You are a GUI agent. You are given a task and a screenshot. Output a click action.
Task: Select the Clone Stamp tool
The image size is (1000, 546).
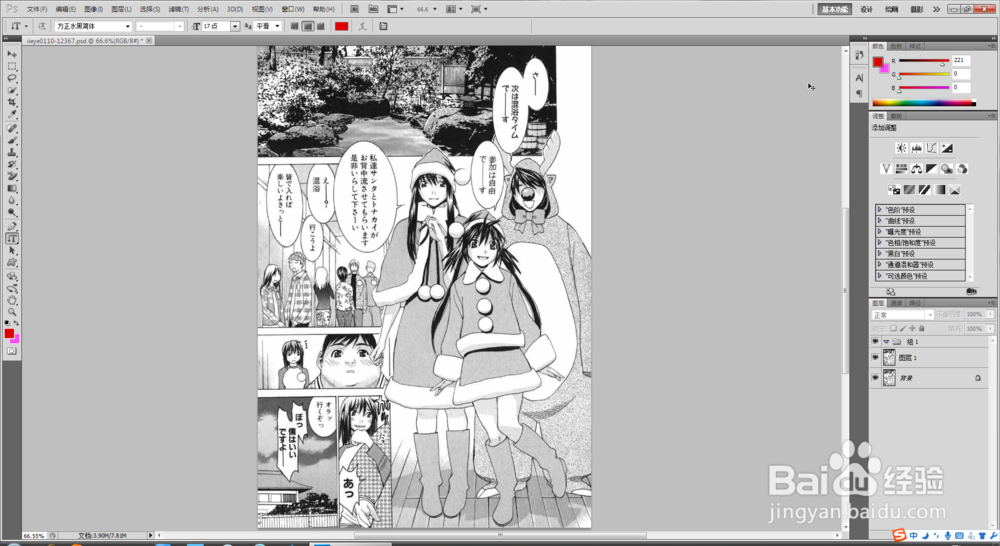(x=11, y=153)
